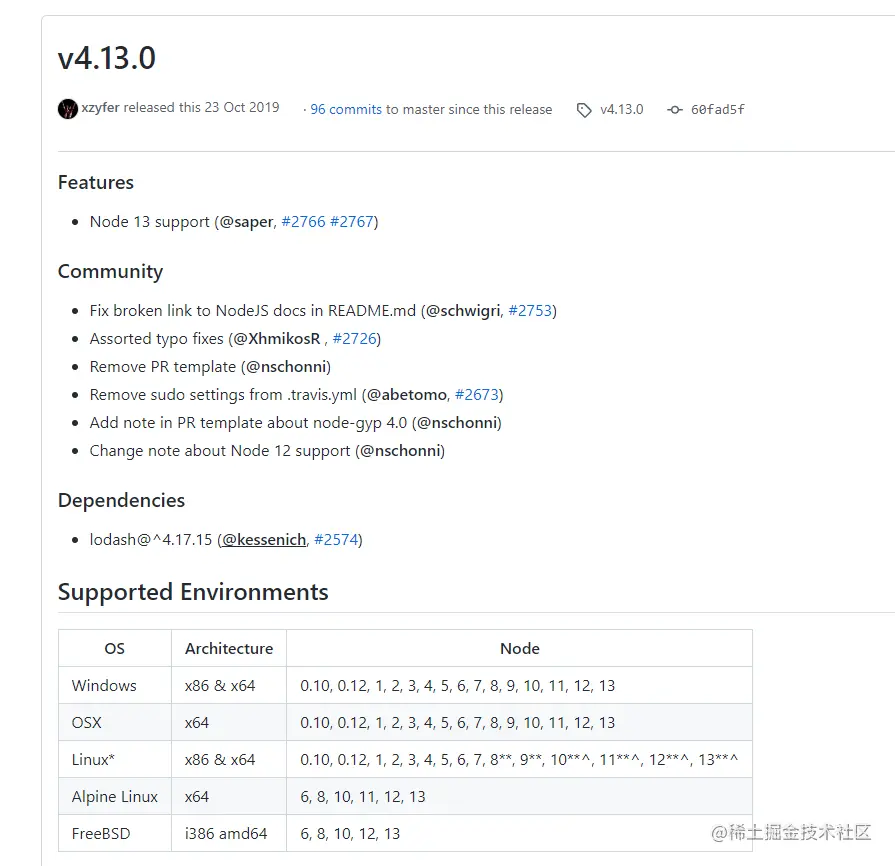895x866 pixels.
Task: Click the Node 13 support text
Action: (150, 221)
